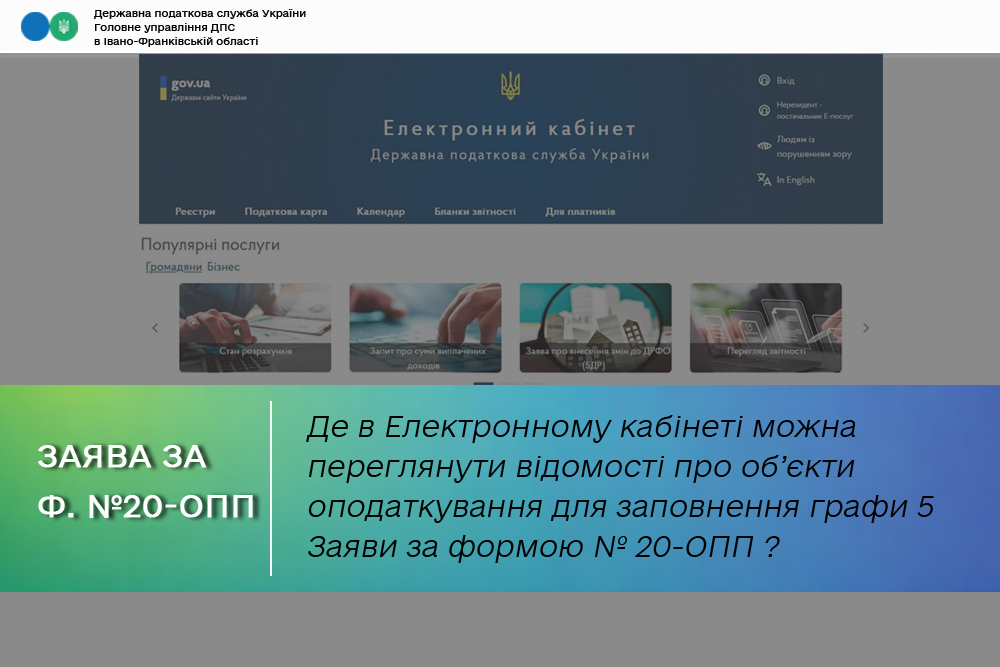Expand the Бланки звітності menu

(475, 212)
